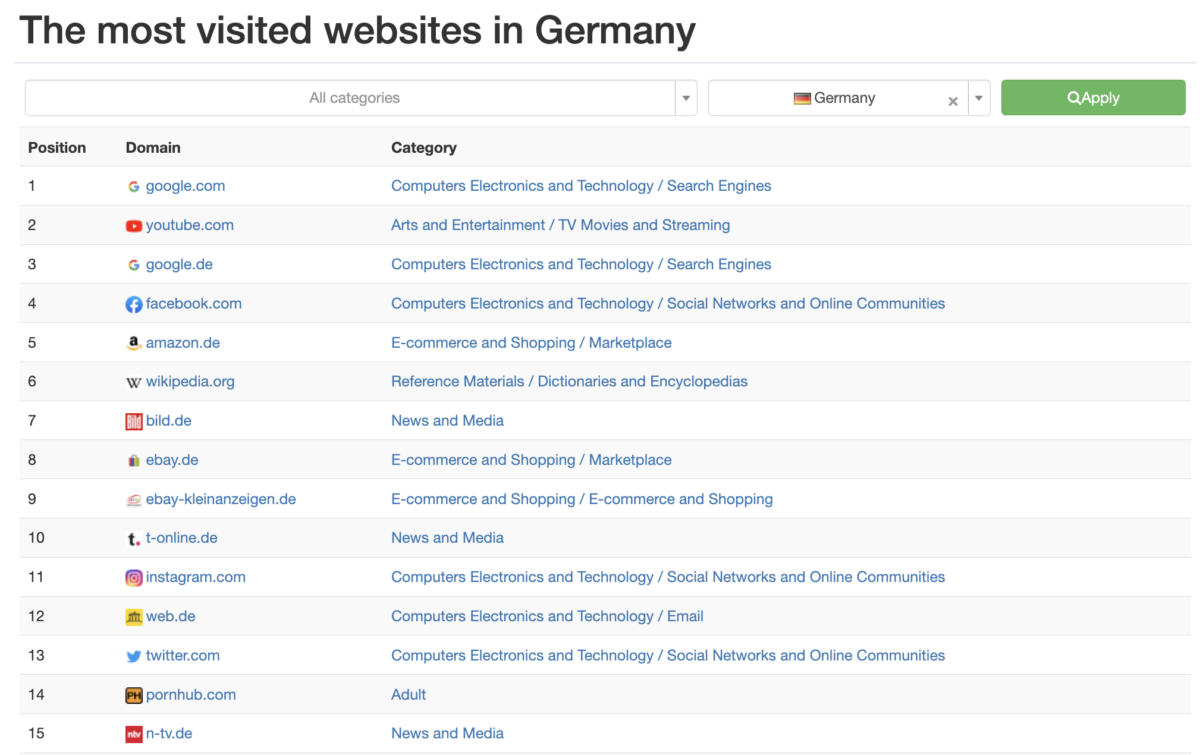
Task: Apply the filters with the green Apply button
Action: pyautogui.click(x=1093, y=98)
